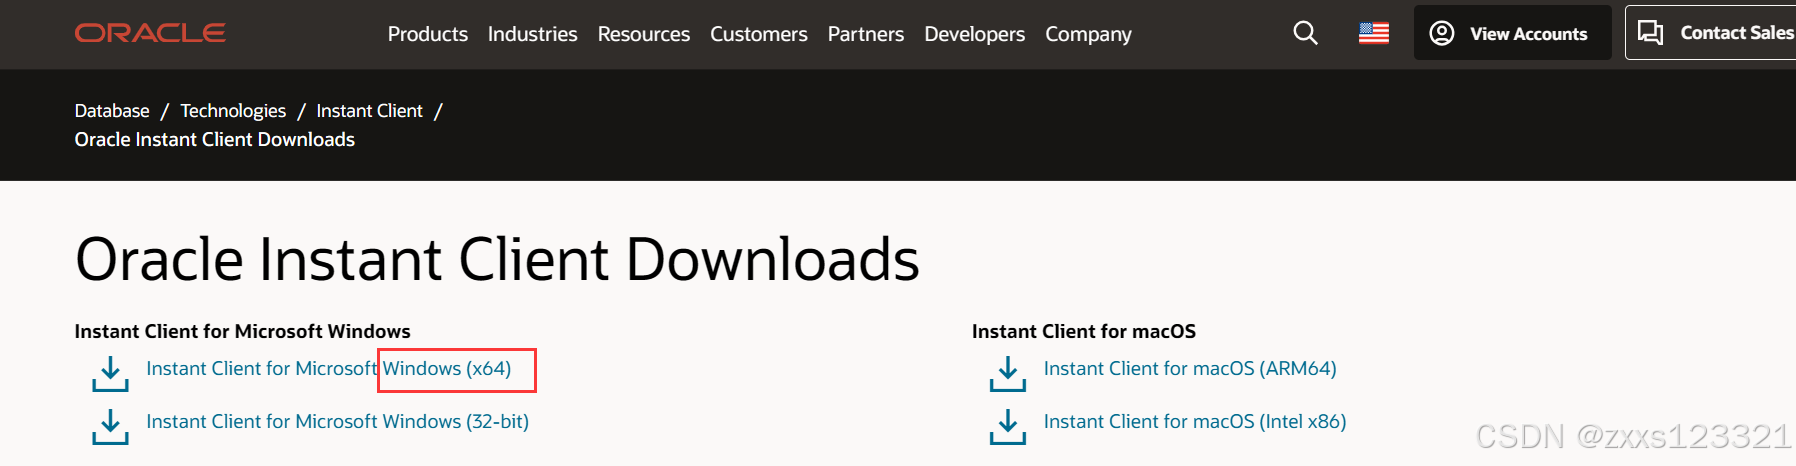The image size is (1796, 466).
Task: Open Instant Client for macOS (ARM64) link
Action: (1190, 369)
